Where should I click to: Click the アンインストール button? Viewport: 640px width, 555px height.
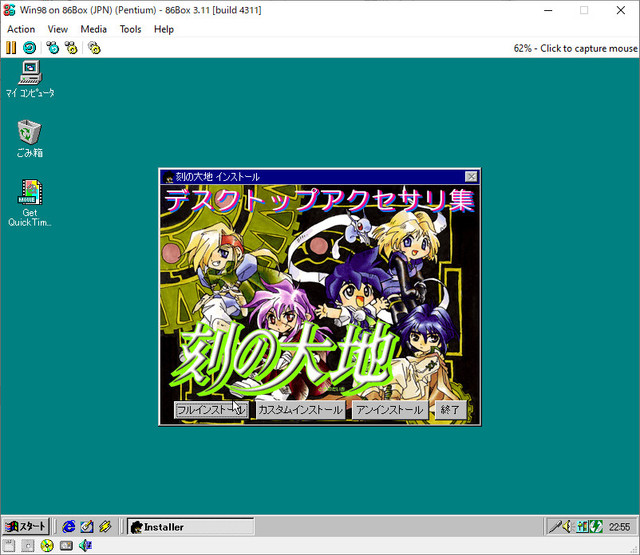pos(390,410)
